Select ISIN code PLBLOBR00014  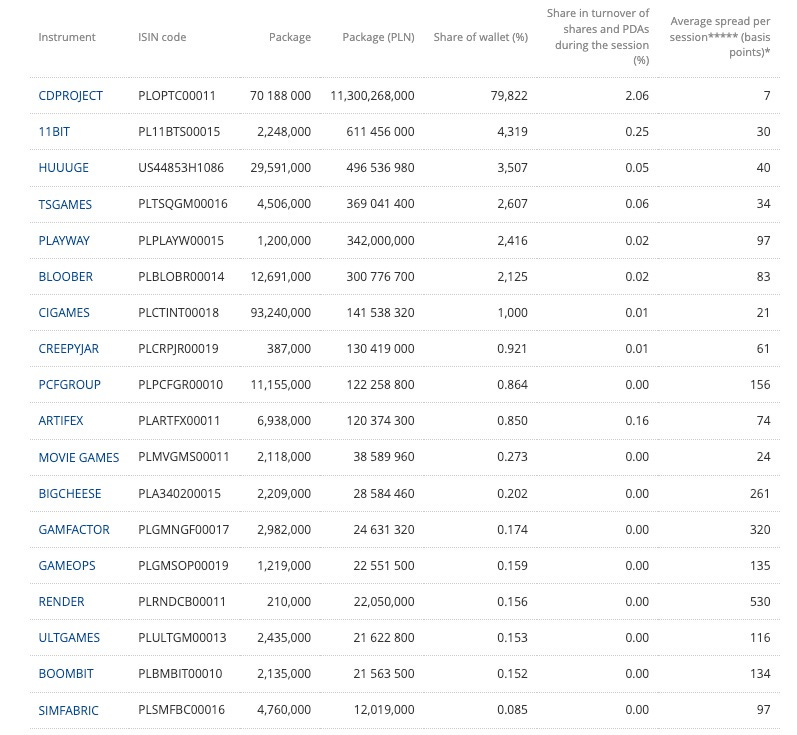pyautogui.click(x=181, y=277)
